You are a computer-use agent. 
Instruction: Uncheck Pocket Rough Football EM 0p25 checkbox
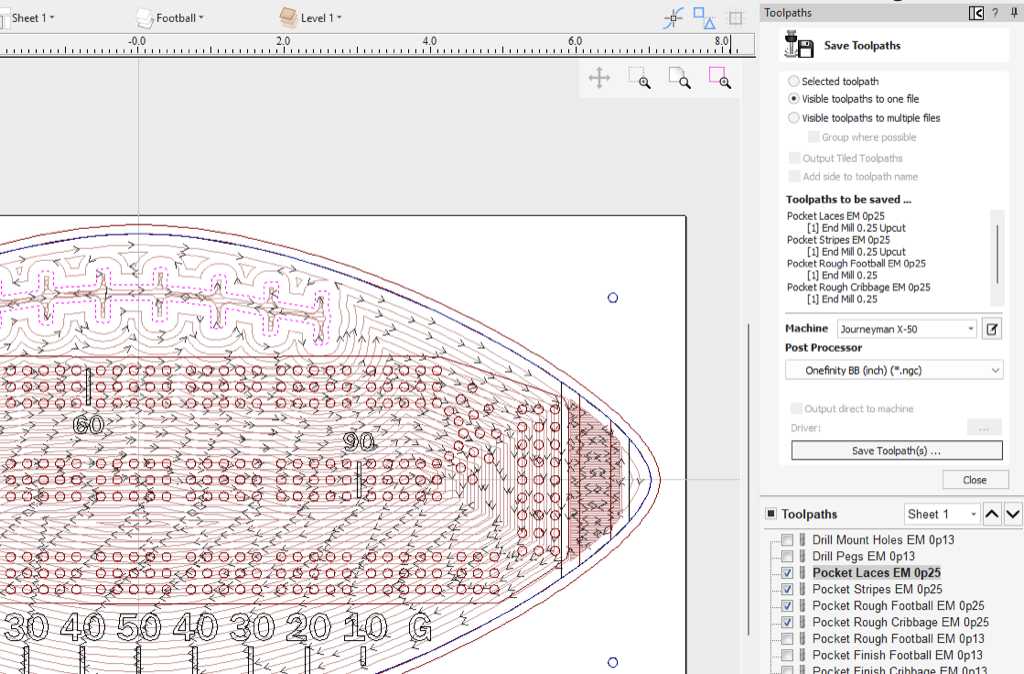[788, 606]
